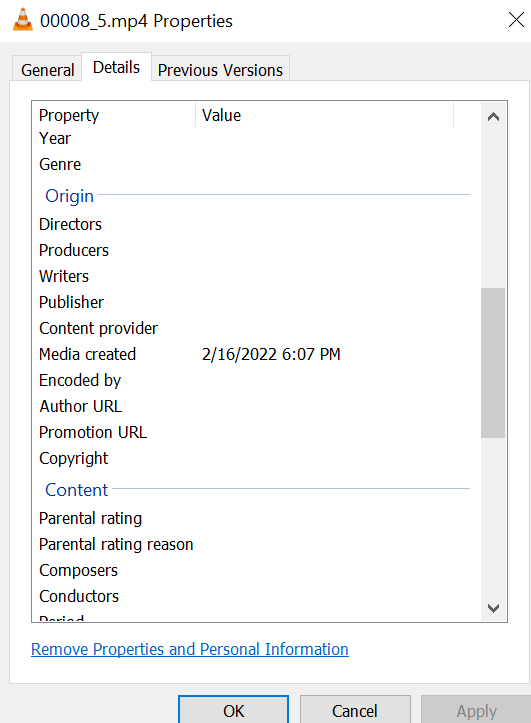Click the scrollbar up arrow
The width and height of the screenshot is (531, 723).
(493, 117)
